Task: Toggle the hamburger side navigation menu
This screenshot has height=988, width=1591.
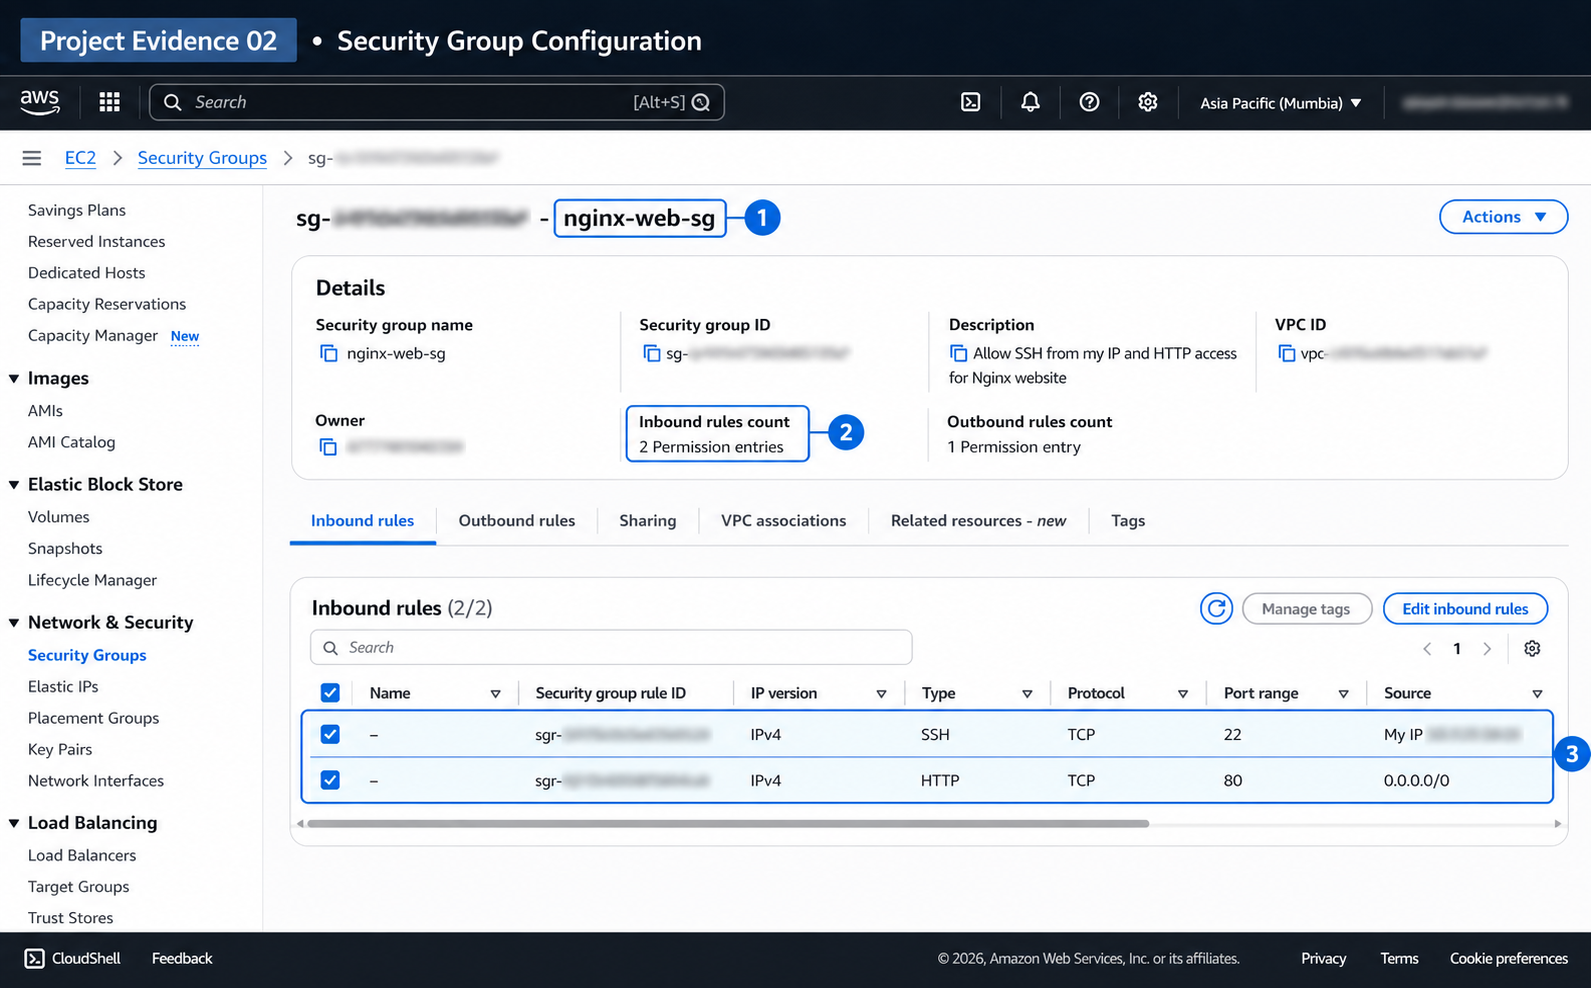Action: (x=32, y=158)
